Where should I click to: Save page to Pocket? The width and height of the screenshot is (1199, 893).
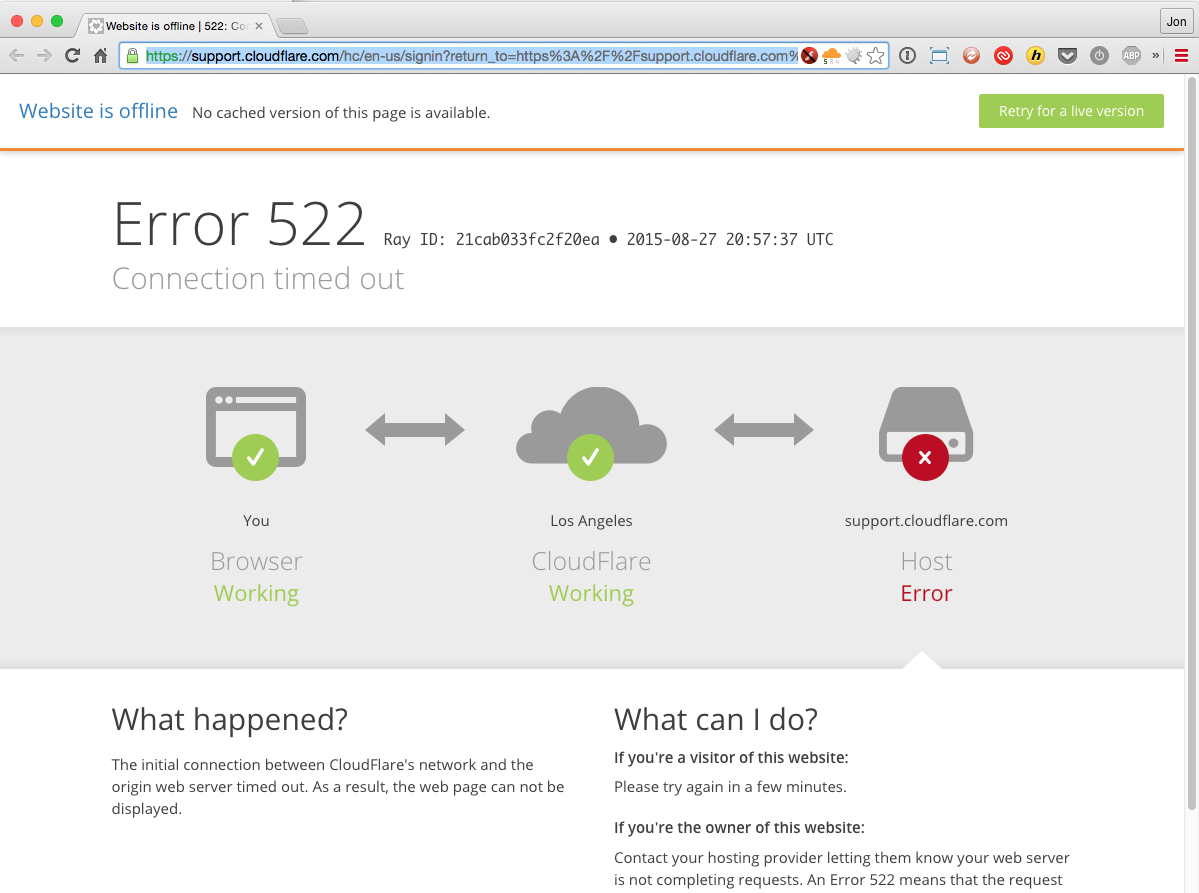tap(1067, 56)
